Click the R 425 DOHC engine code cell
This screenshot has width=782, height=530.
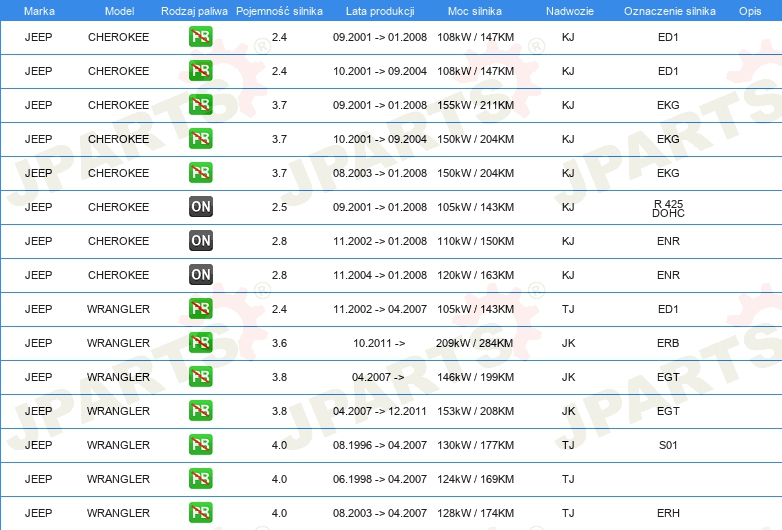(668, 208)
